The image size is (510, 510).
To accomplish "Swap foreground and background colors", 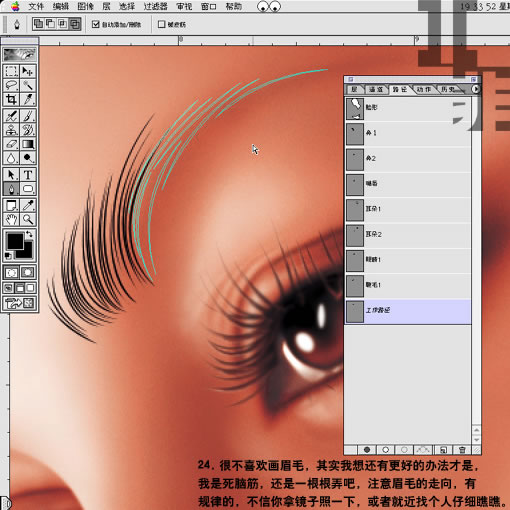I will pos(29,234).
